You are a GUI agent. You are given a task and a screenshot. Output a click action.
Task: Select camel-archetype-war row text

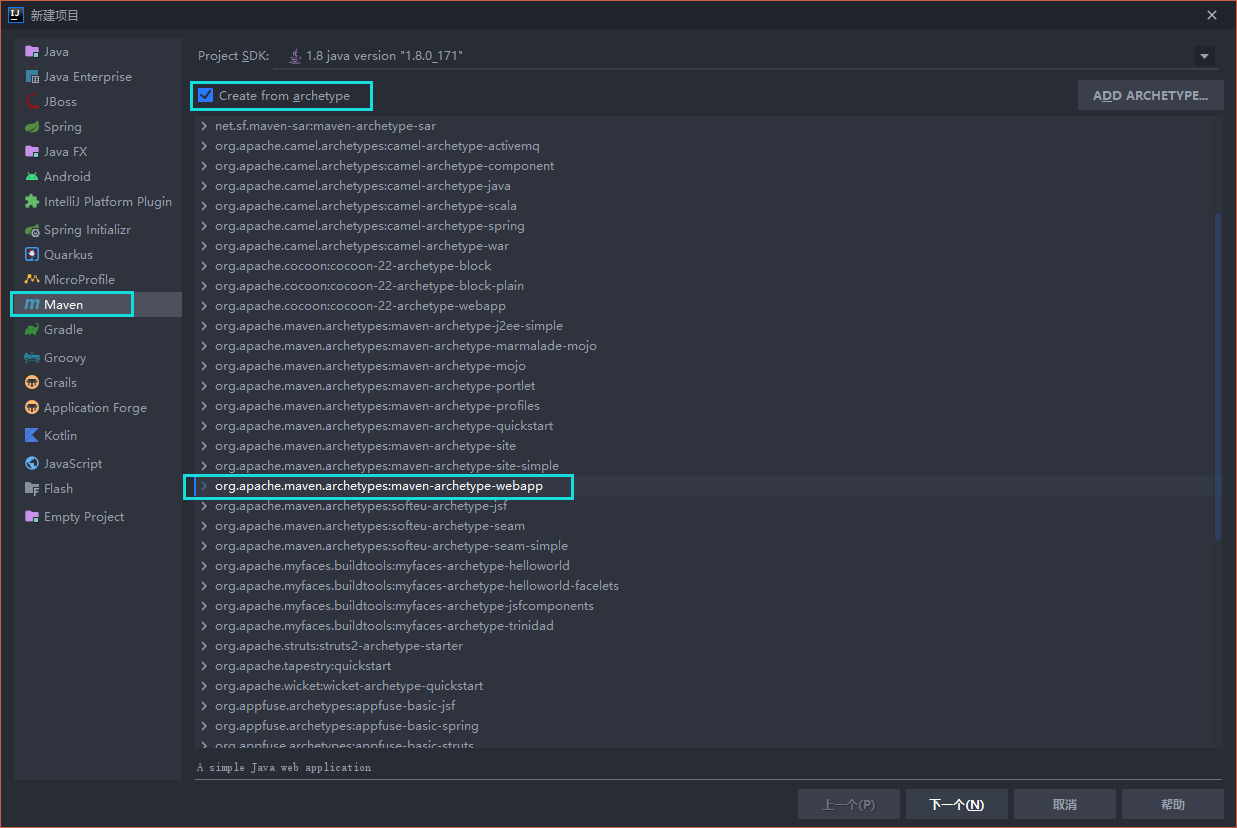[362, 246]
